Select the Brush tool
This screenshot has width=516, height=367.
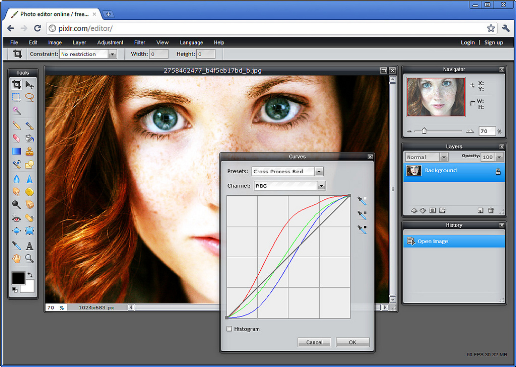[30, 125]
